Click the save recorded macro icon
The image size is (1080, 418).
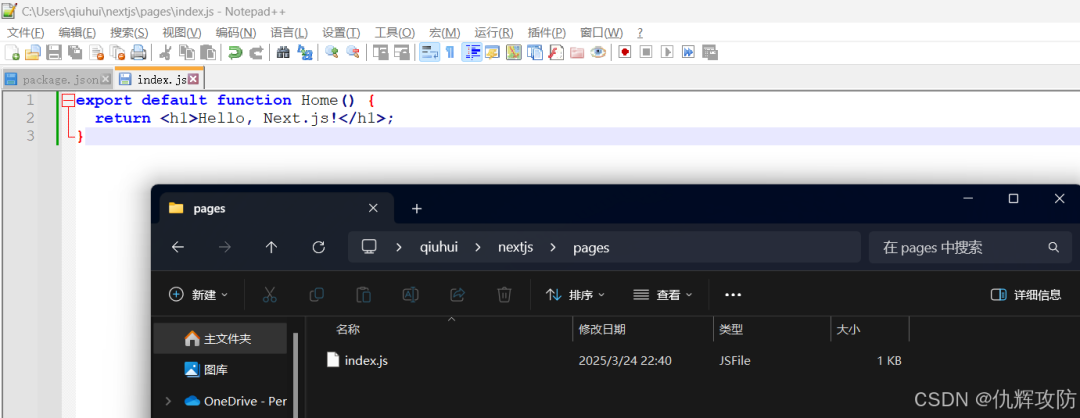point(709,52)
